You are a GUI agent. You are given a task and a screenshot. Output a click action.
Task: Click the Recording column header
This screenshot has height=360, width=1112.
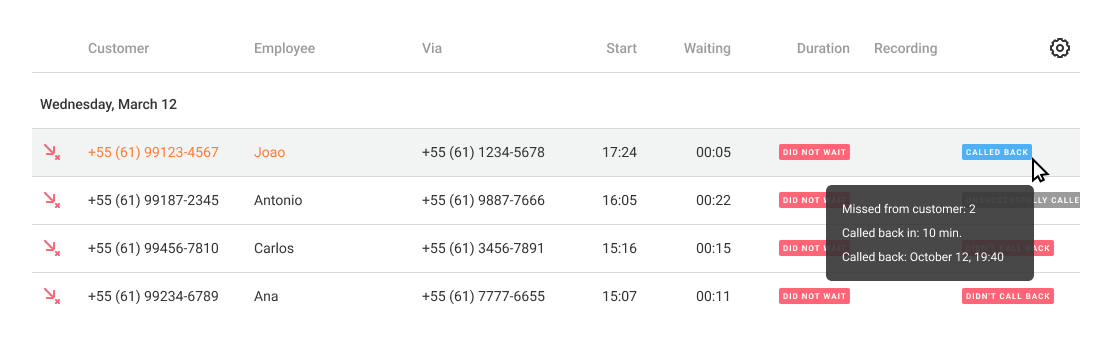point(906,49)
